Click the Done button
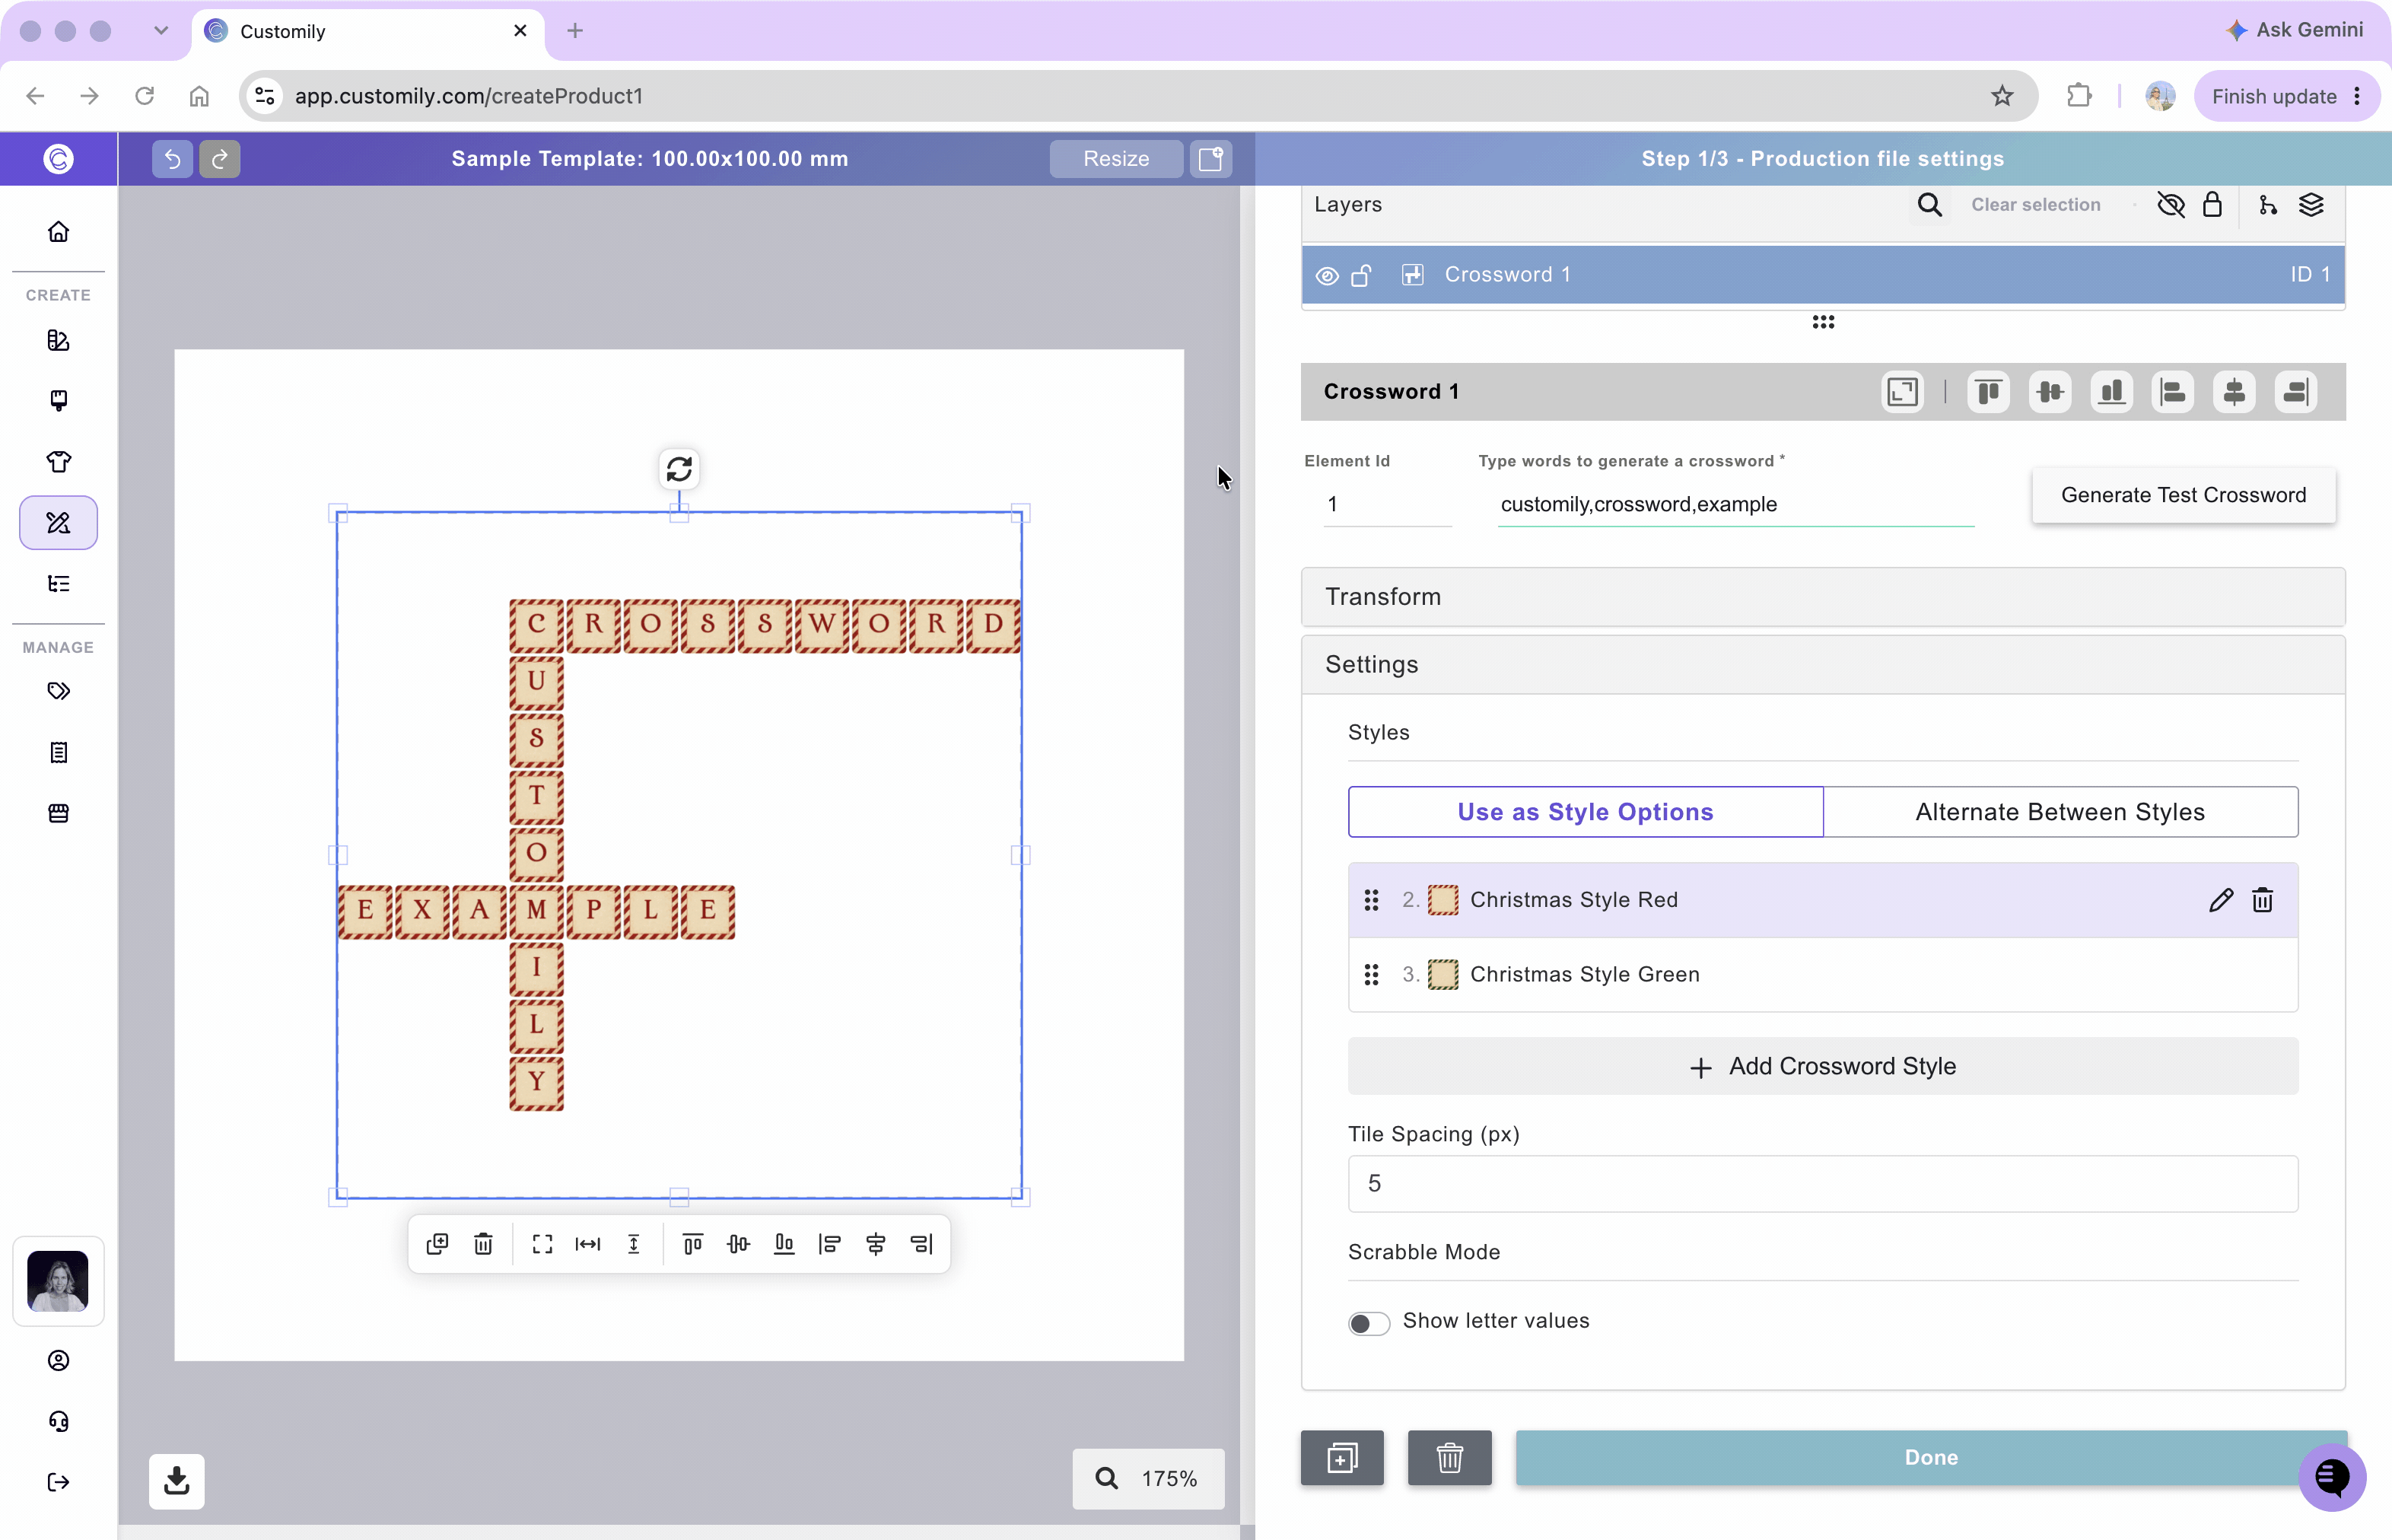The height and width of the screenshot is (1540, 2392). (x=1930, y=1458)
